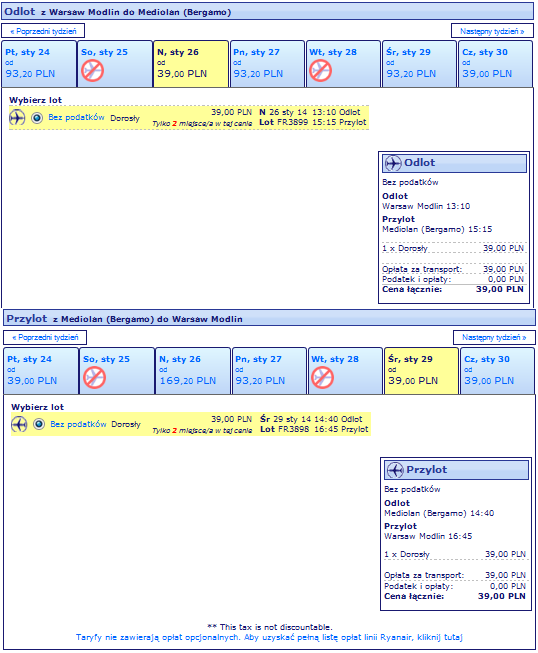The width and height of the screenshot is (538, 653).
Task: Open the Bez podatków link in the FR3899 row
Action: tap(76, 117)
